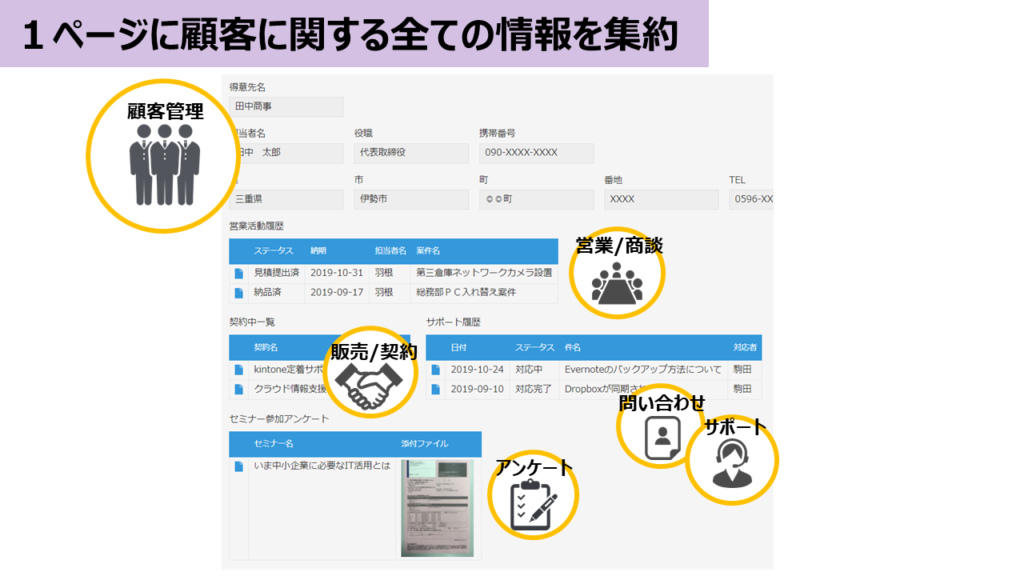The width and height of the screenshot is (1024, 576).
Task: Open record icon for 見積提出済 row
Action: 239,272
